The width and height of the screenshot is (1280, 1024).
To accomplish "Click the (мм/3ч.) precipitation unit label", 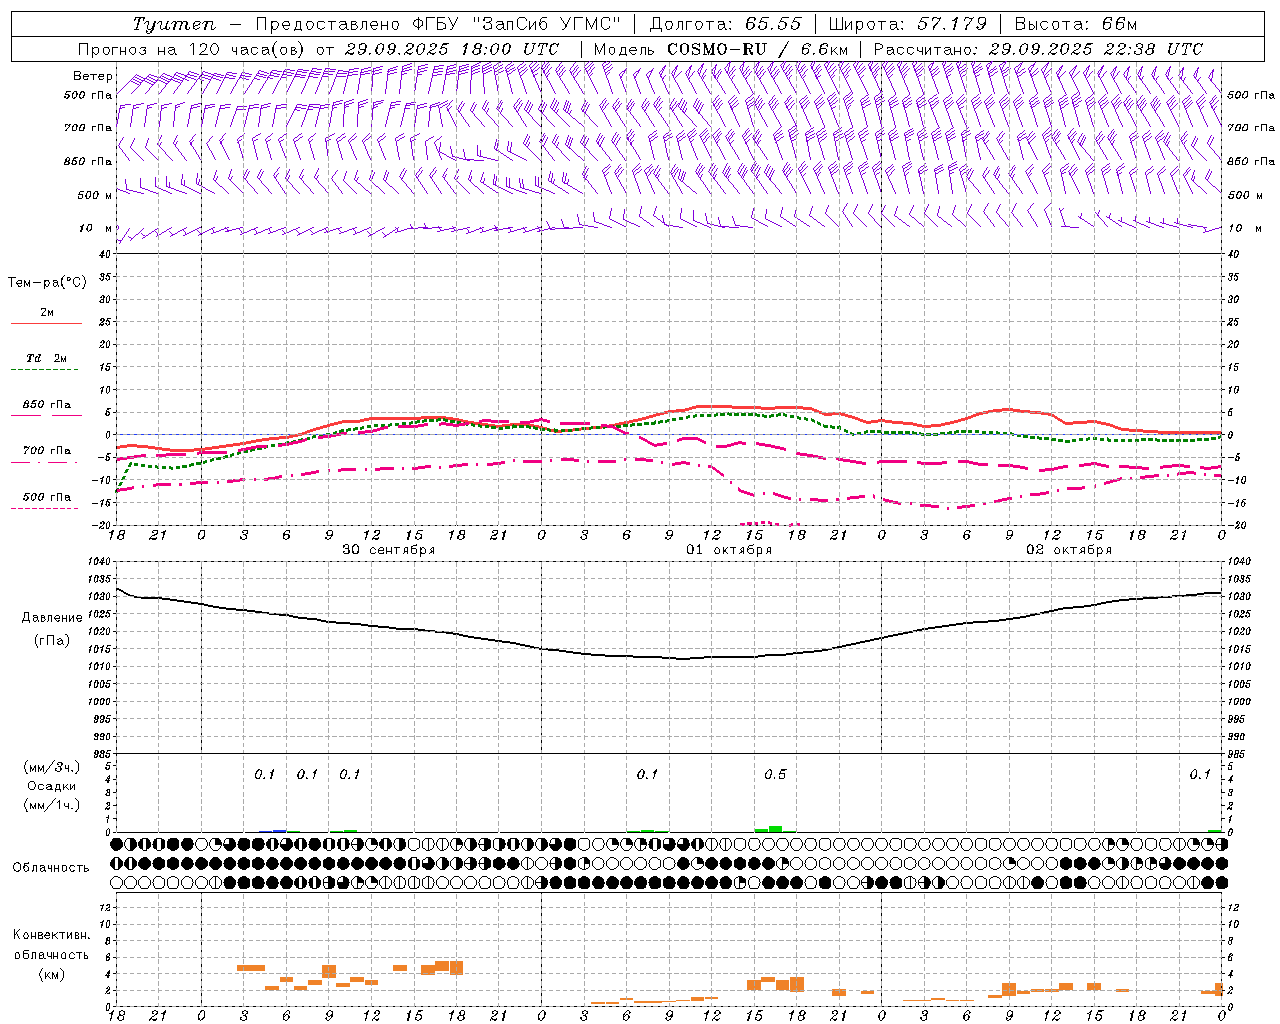I will [52, 767].
